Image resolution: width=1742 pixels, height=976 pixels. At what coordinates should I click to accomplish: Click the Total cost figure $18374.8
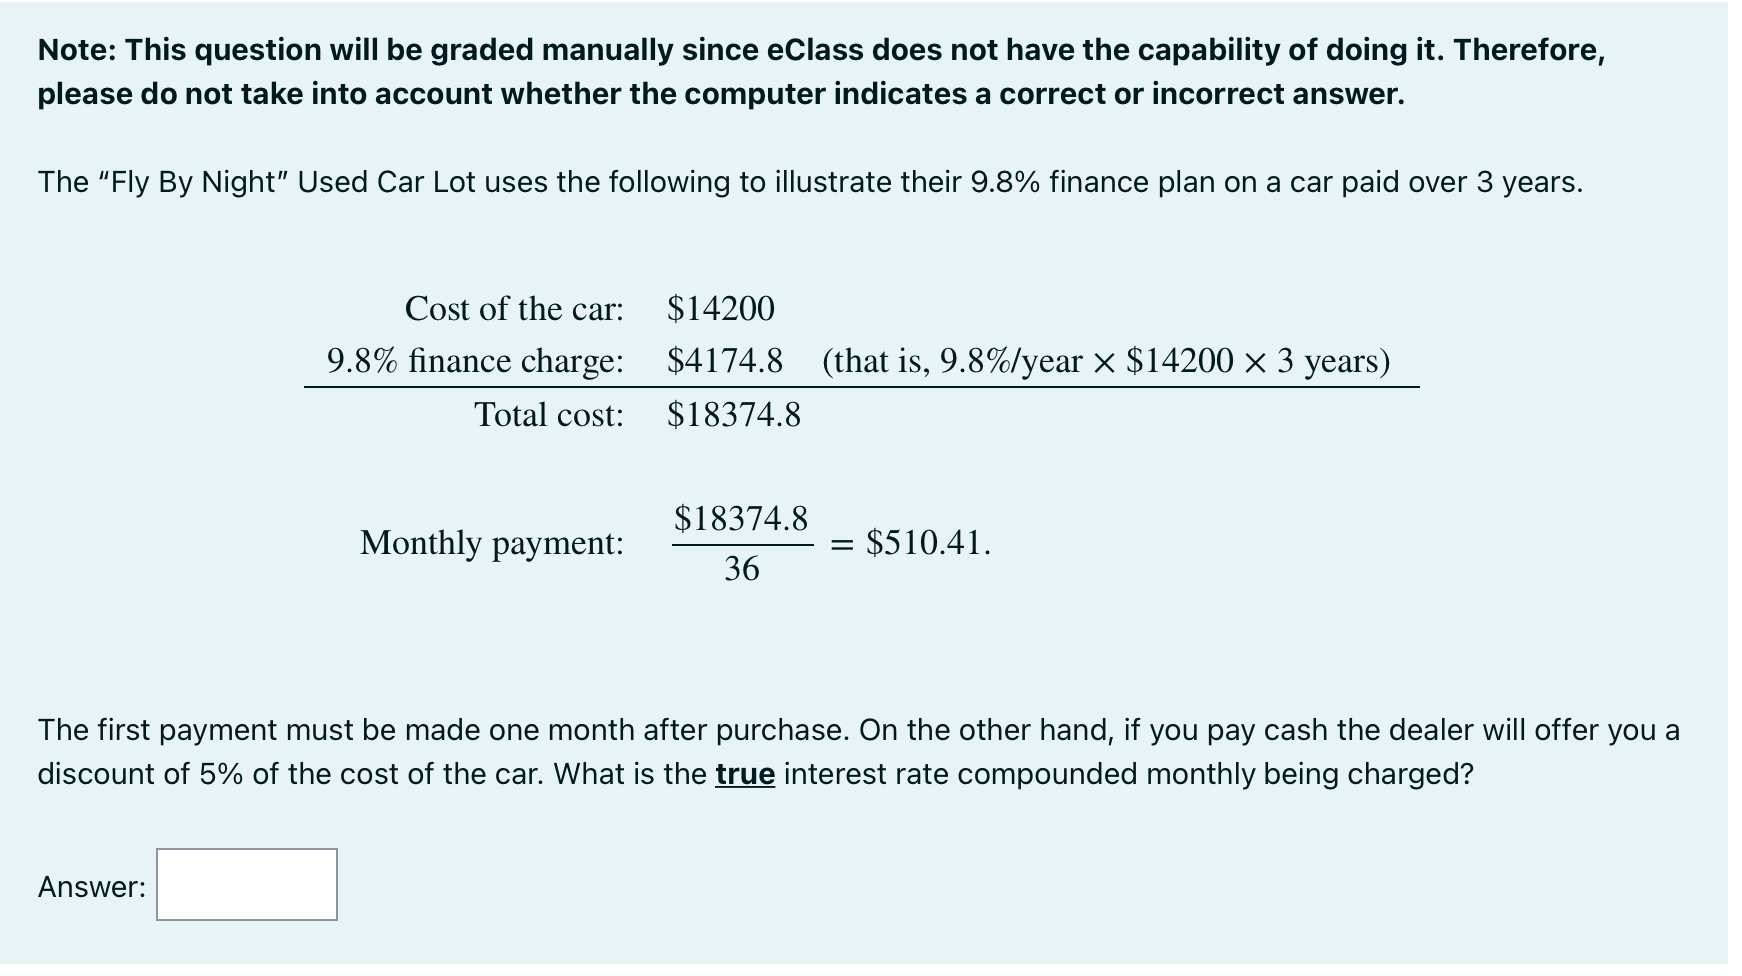click(733, 414)
